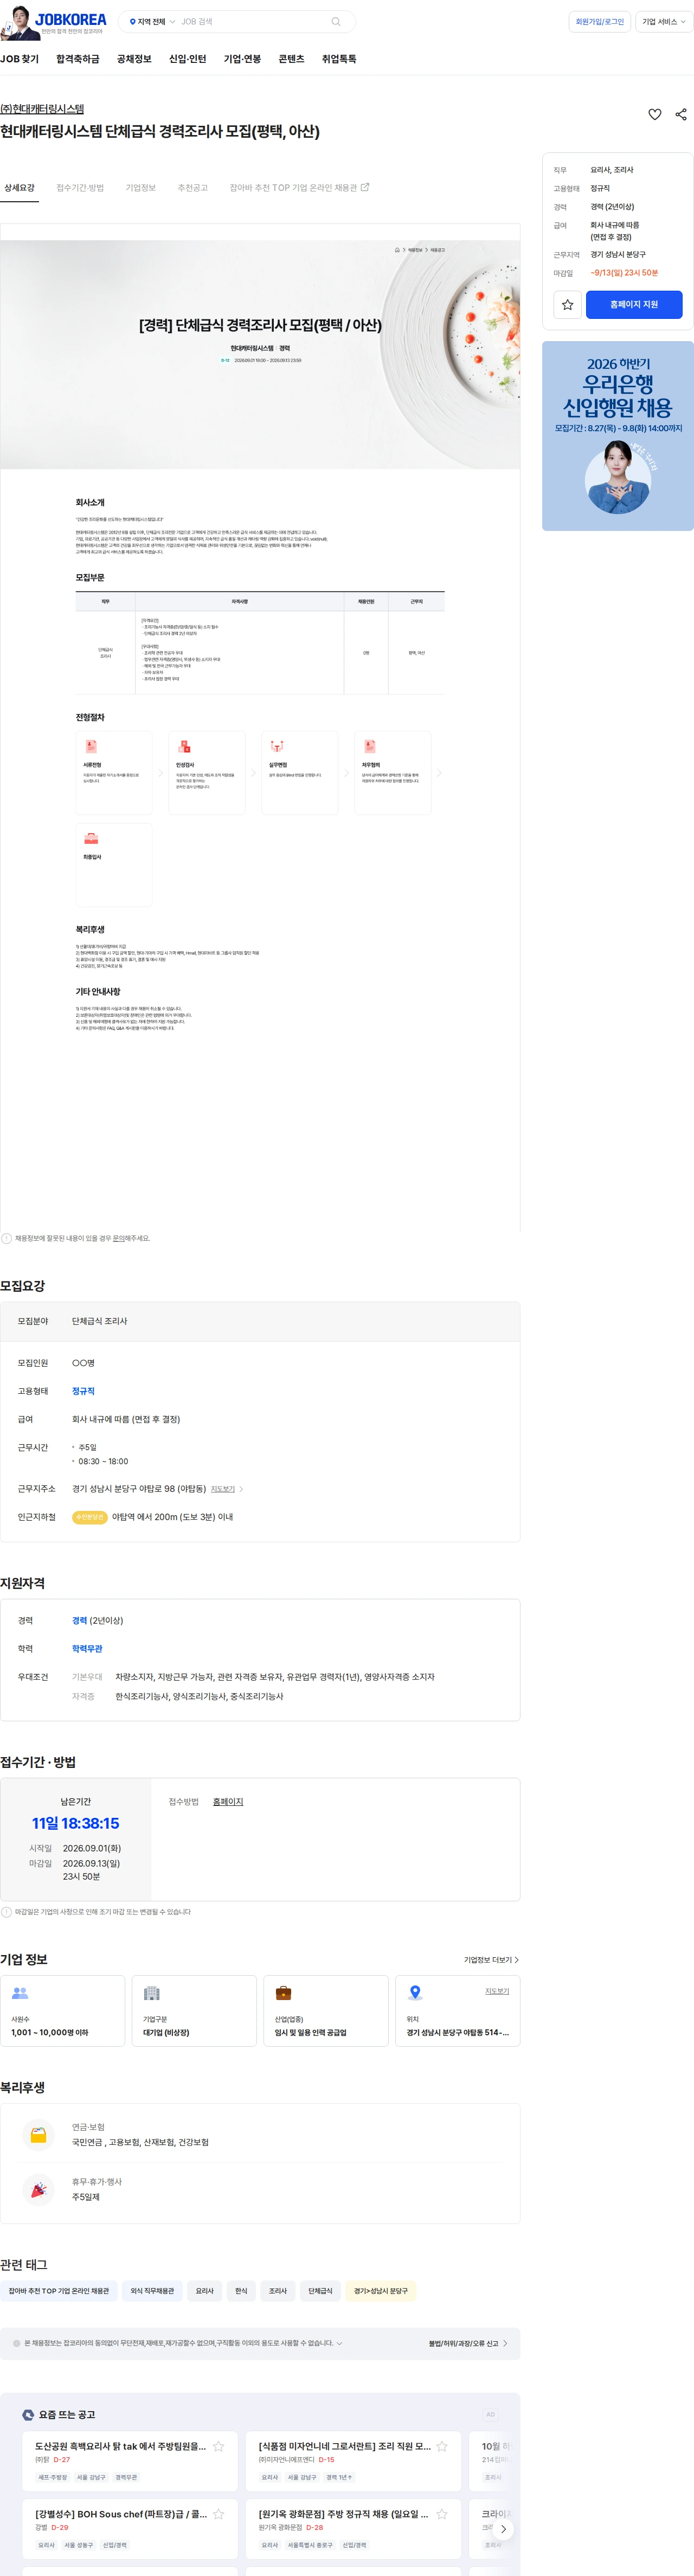Click the heart favorite icon
This screenshot has width=694, height=2576.
tap(655, 114)
